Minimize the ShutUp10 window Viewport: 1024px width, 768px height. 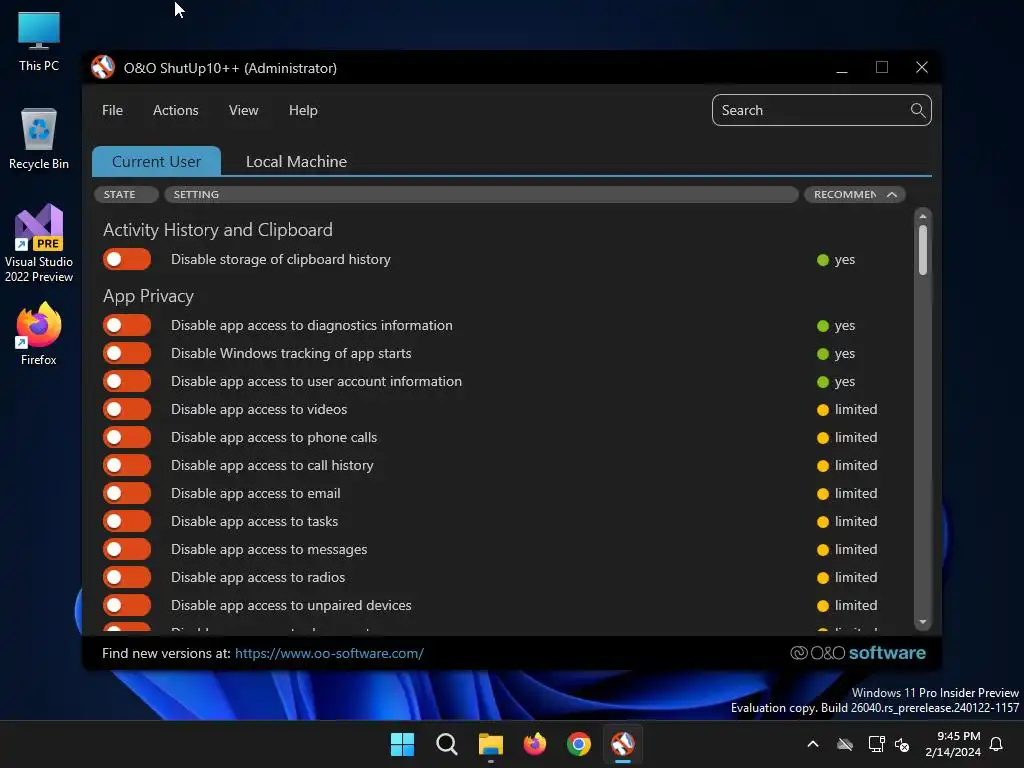point(842,67)
